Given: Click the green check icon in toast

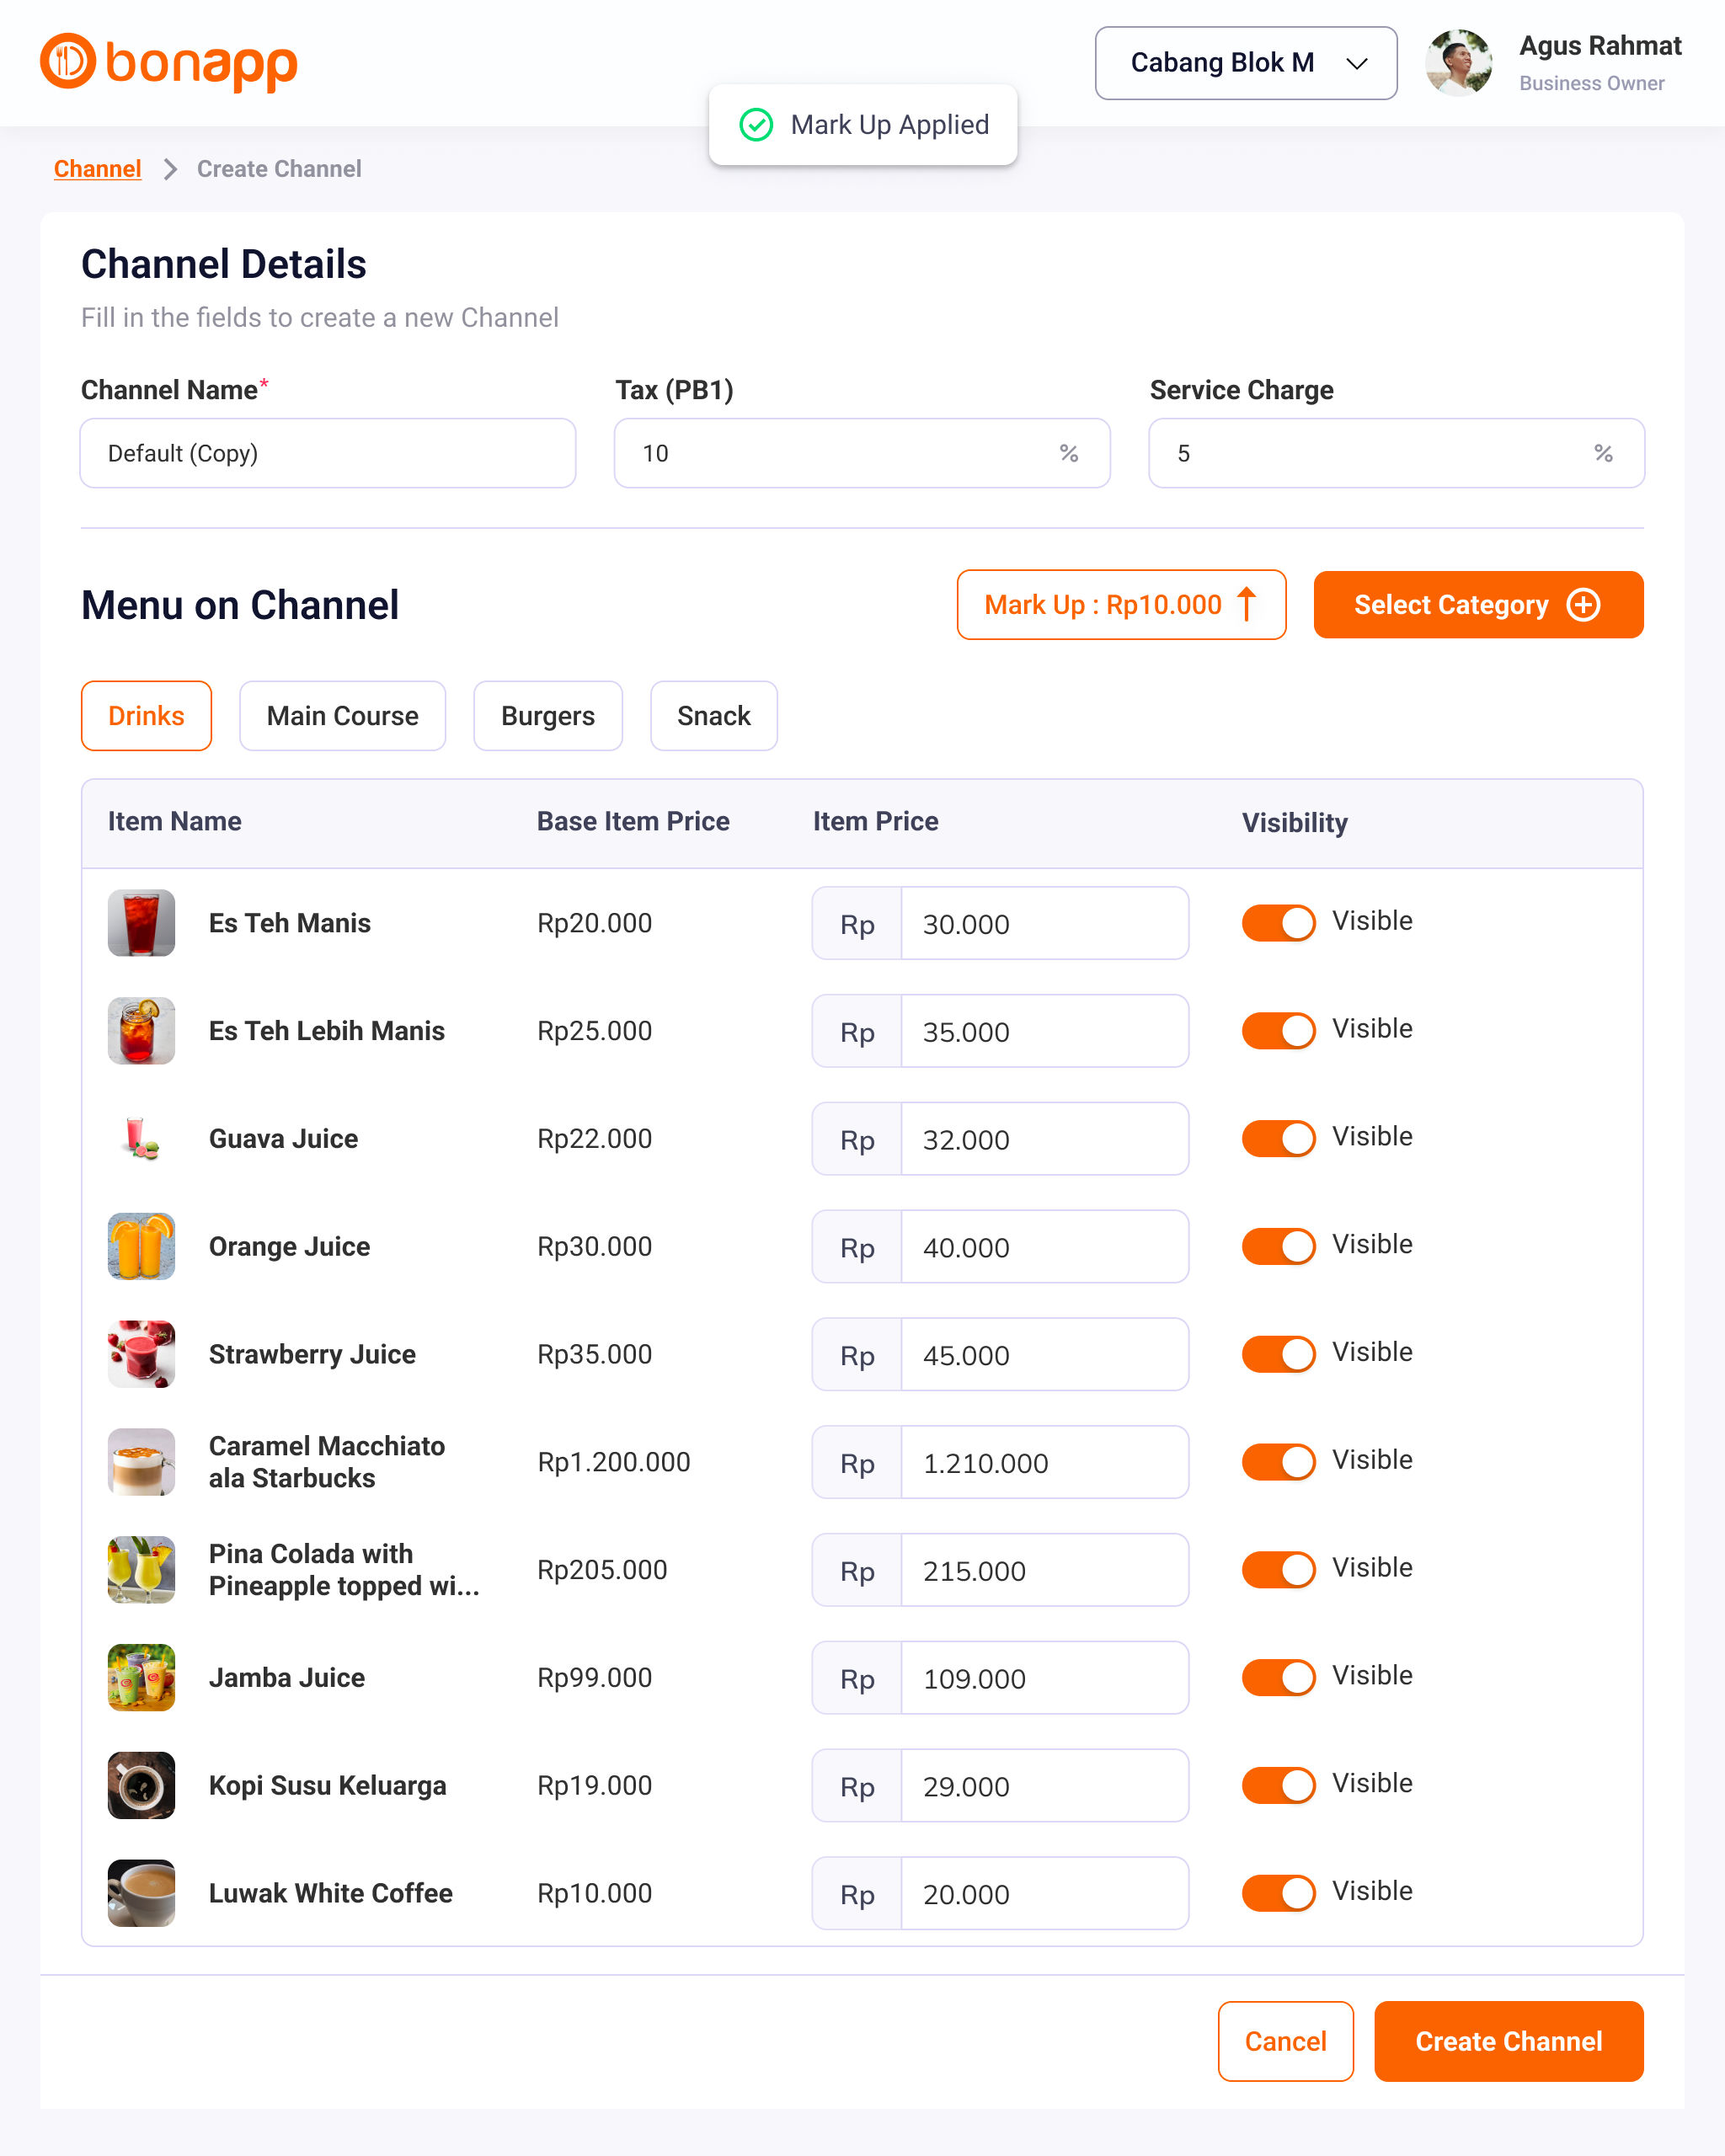Looking at the screenshot, I should click(x=756, y=125).
